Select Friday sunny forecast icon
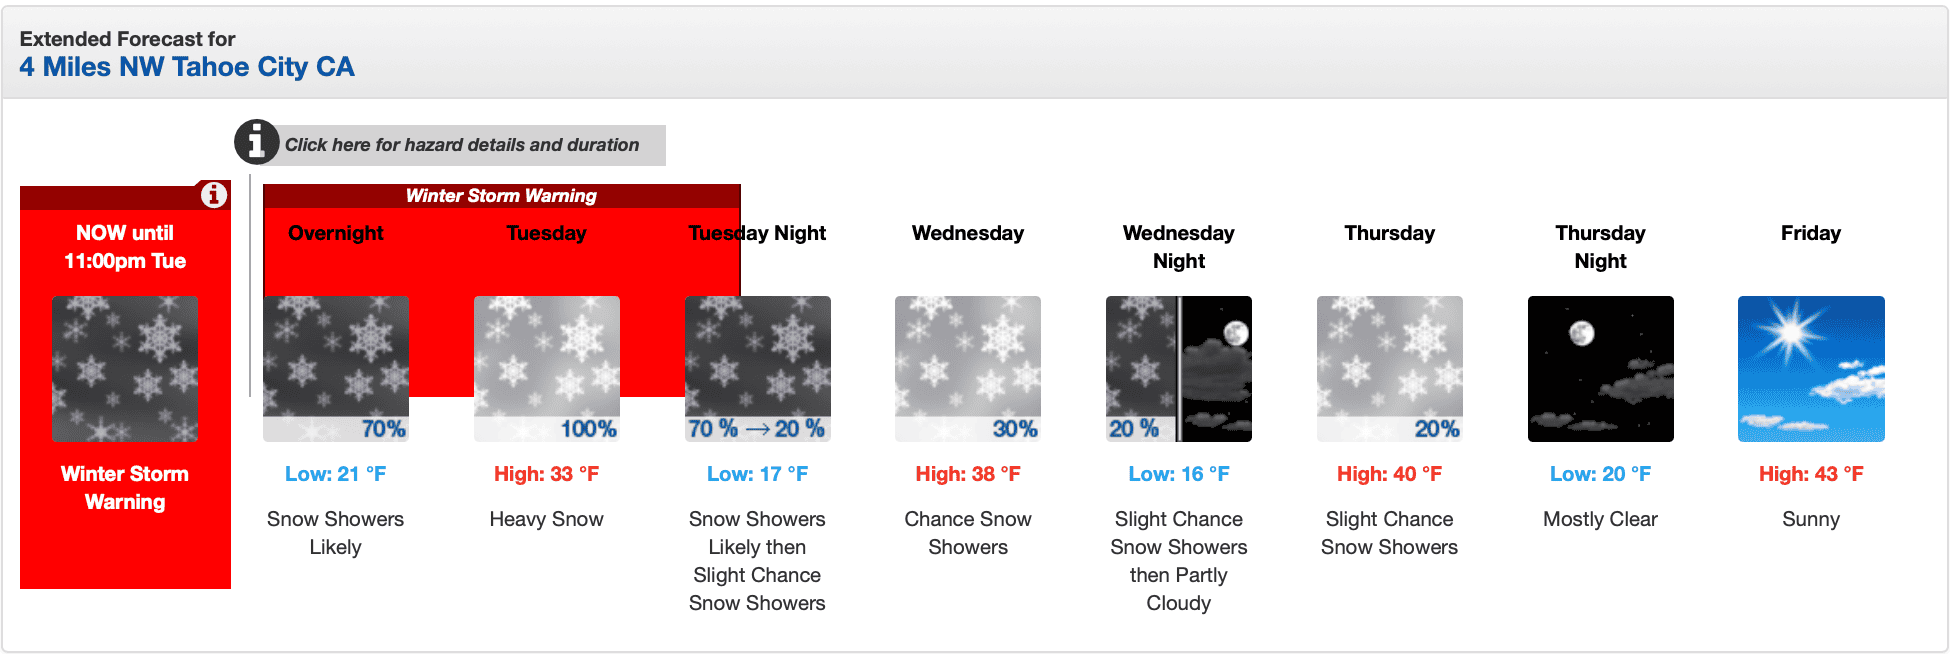 (x=1811, y=369)
